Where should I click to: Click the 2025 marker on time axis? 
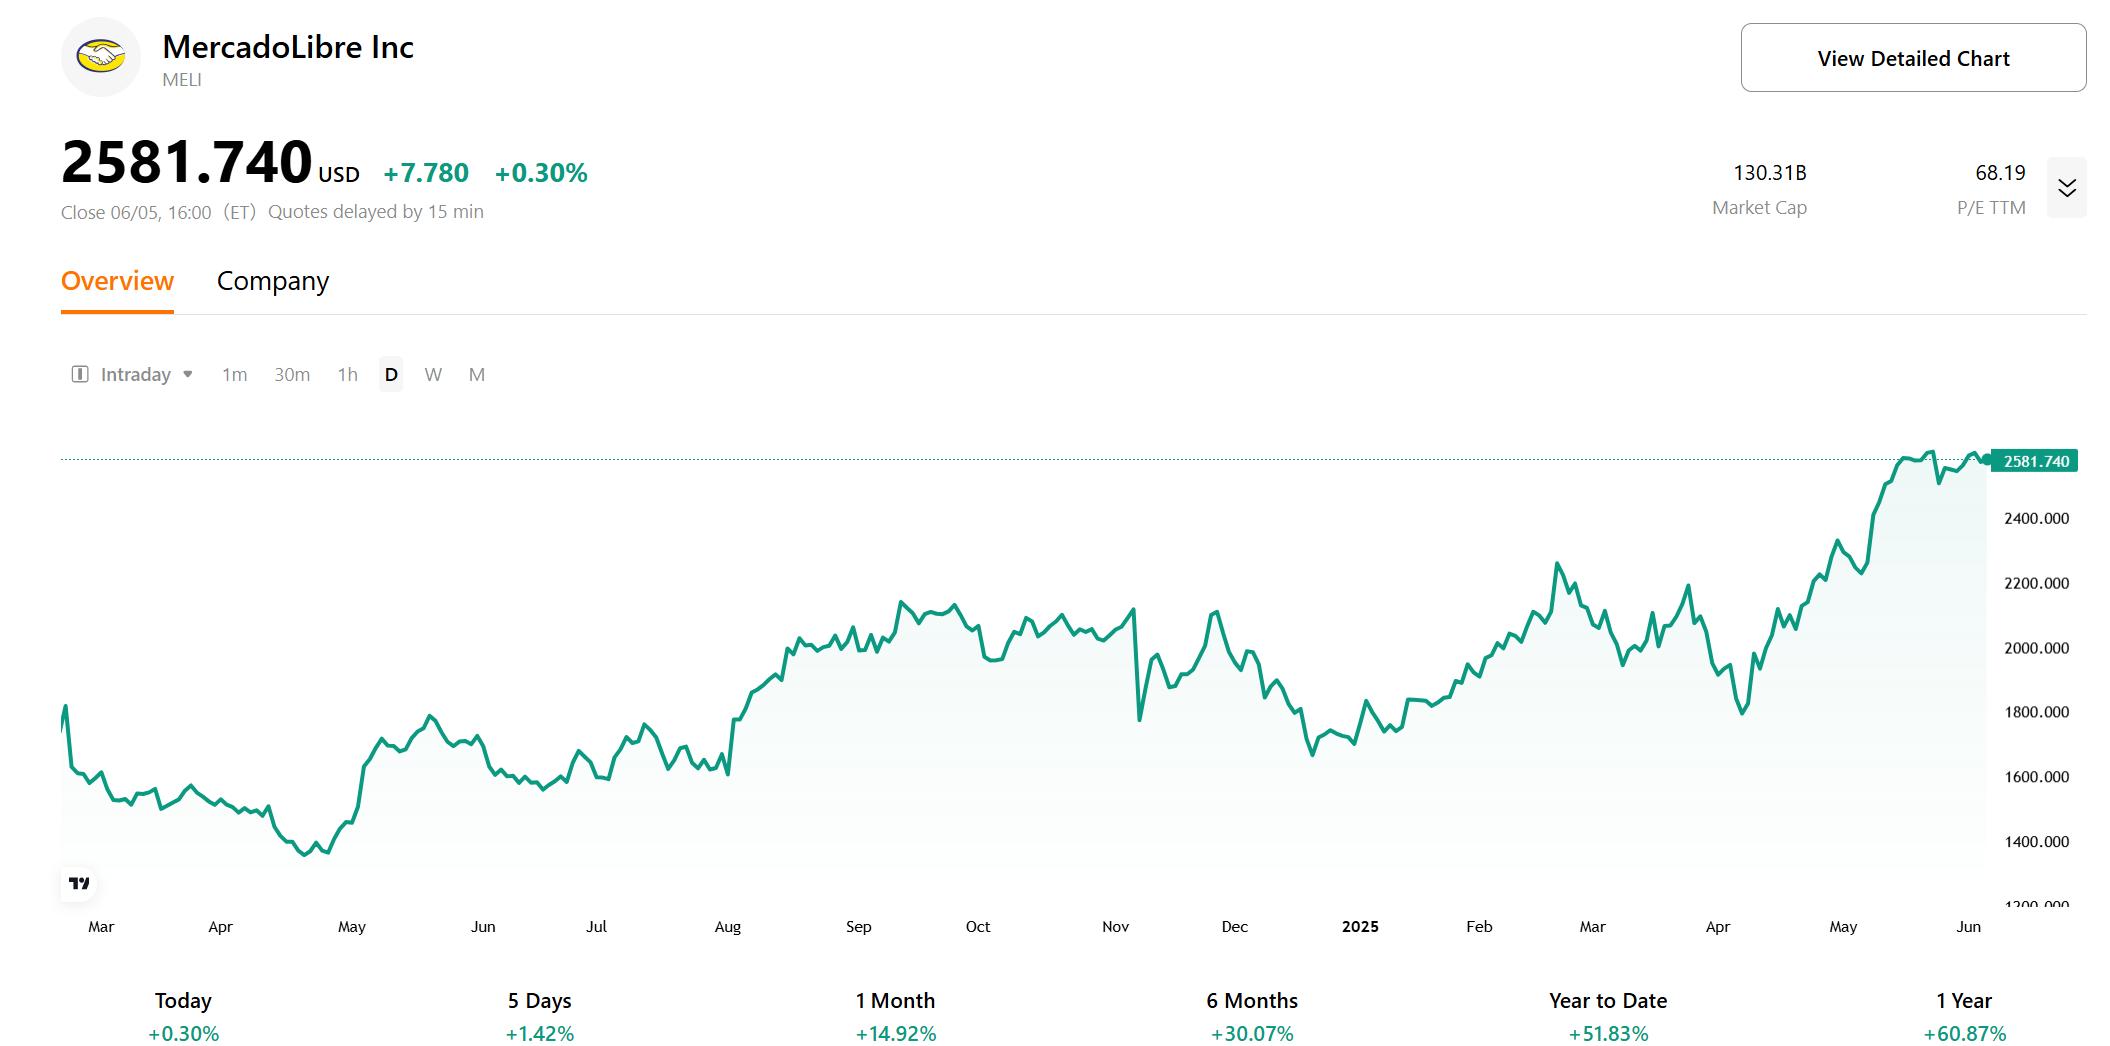pos(1360,926)
